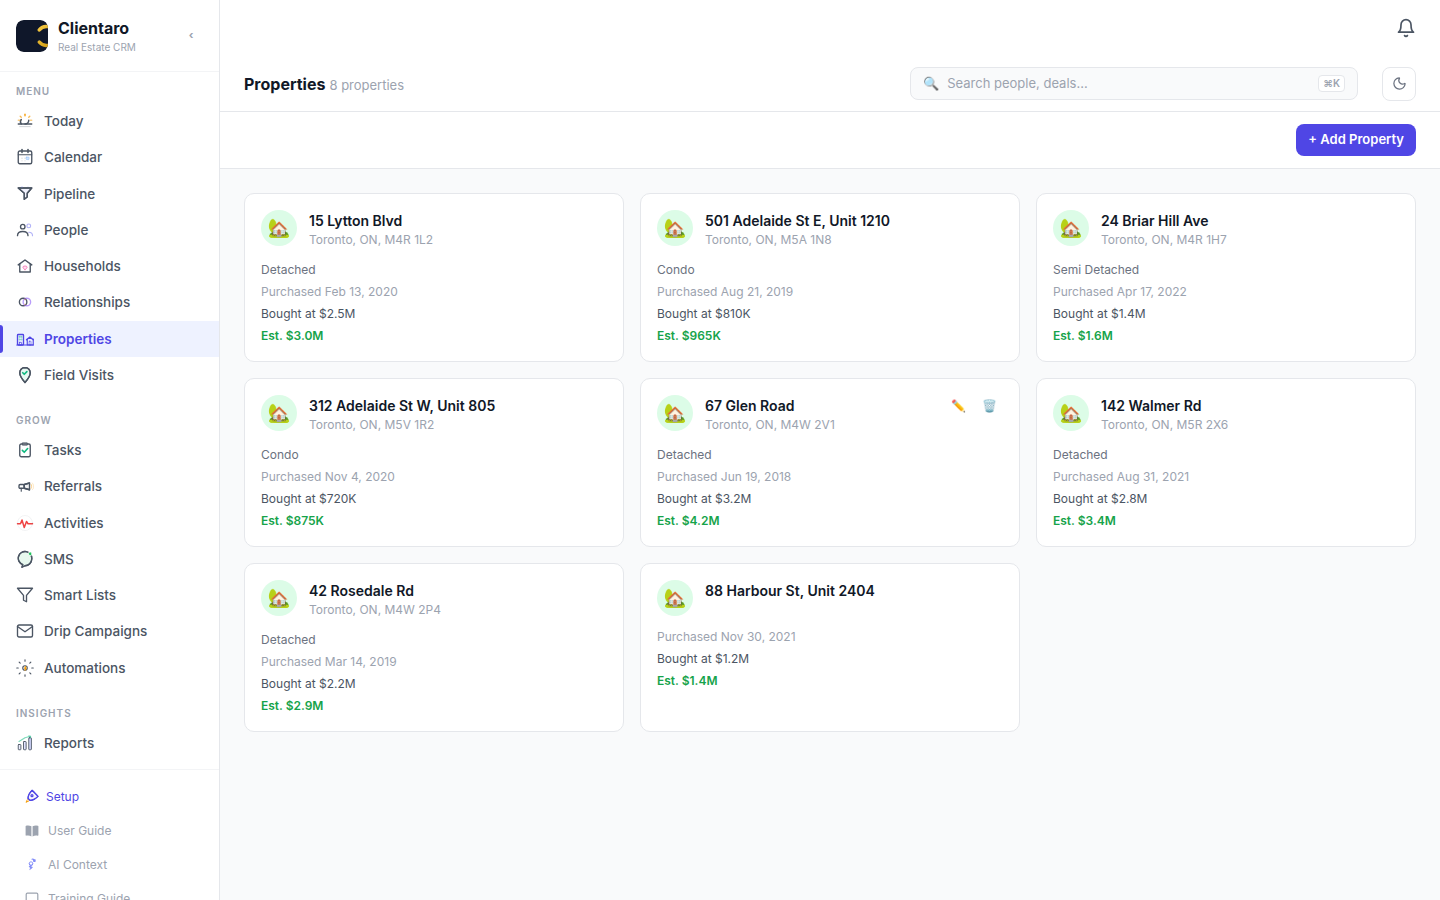Click the trash delete icon on 67 Glen Road
The width and height of the screenshot is (1440, 900).
click(989, 406)
